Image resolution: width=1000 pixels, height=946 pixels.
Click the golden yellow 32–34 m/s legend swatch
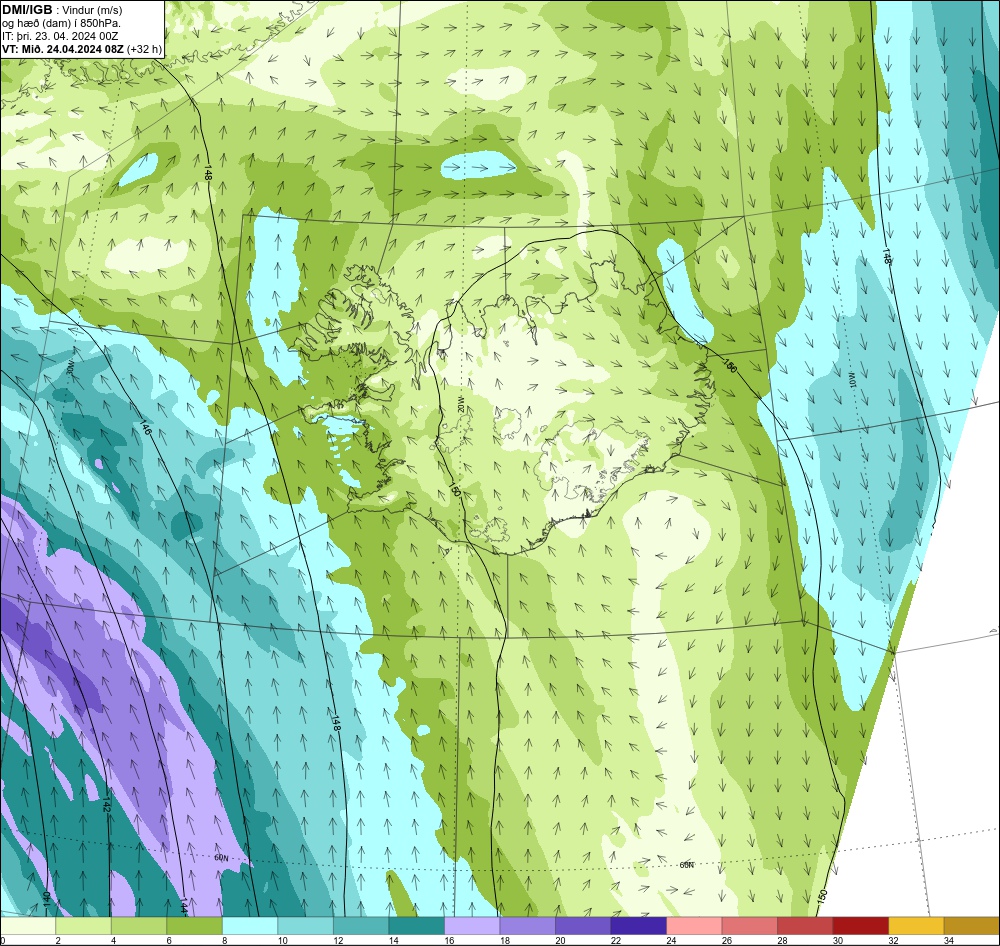coord(916,926)
